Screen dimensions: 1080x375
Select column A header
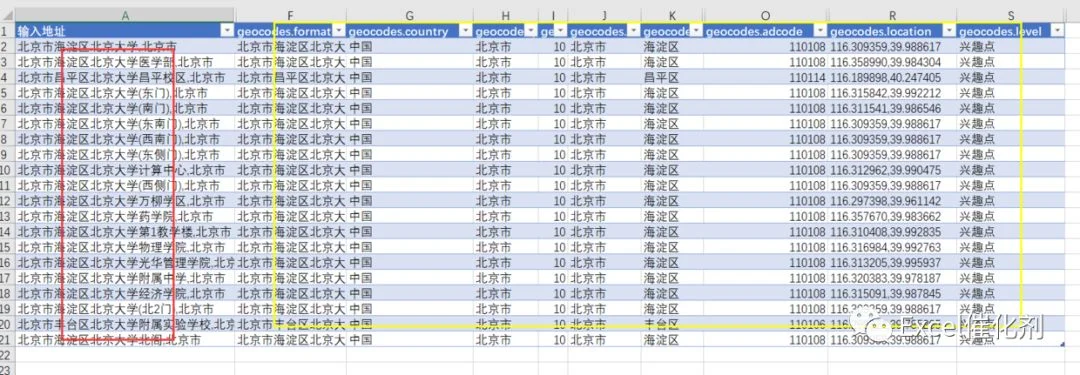(125, 15)
